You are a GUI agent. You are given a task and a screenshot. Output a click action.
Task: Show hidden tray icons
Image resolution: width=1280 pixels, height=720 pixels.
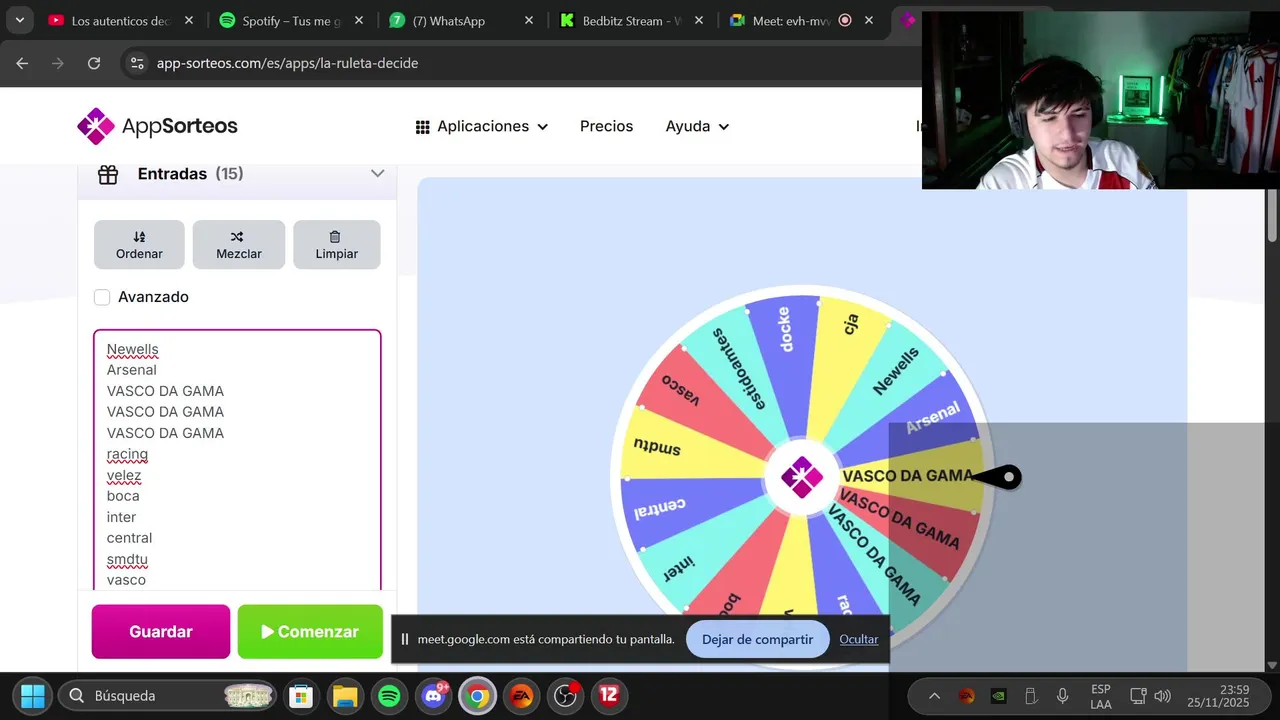click(934, 696)
